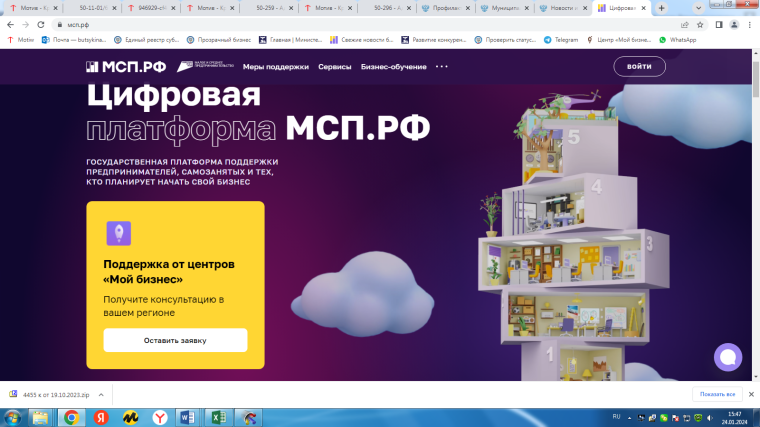Open the Центр «Мой бизне... bookmark
The height and width of the screenshot is (427, 760).
click(x=618, y=40)
